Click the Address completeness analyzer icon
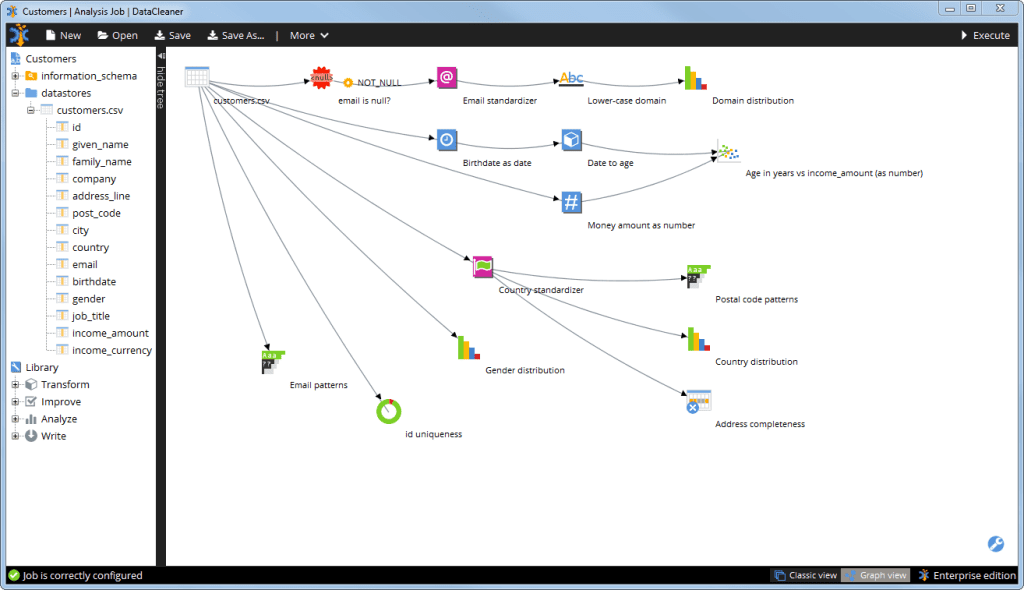The height and width of the screenshot is (590, 1024). pyautogui.click(x=698, y=401)
